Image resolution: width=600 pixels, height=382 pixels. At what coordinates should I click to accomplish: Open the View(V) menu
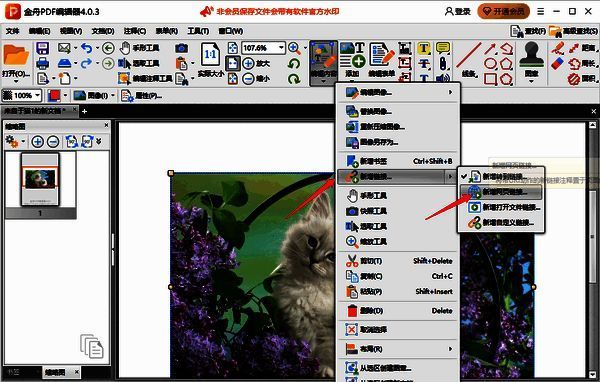[71, 31]
